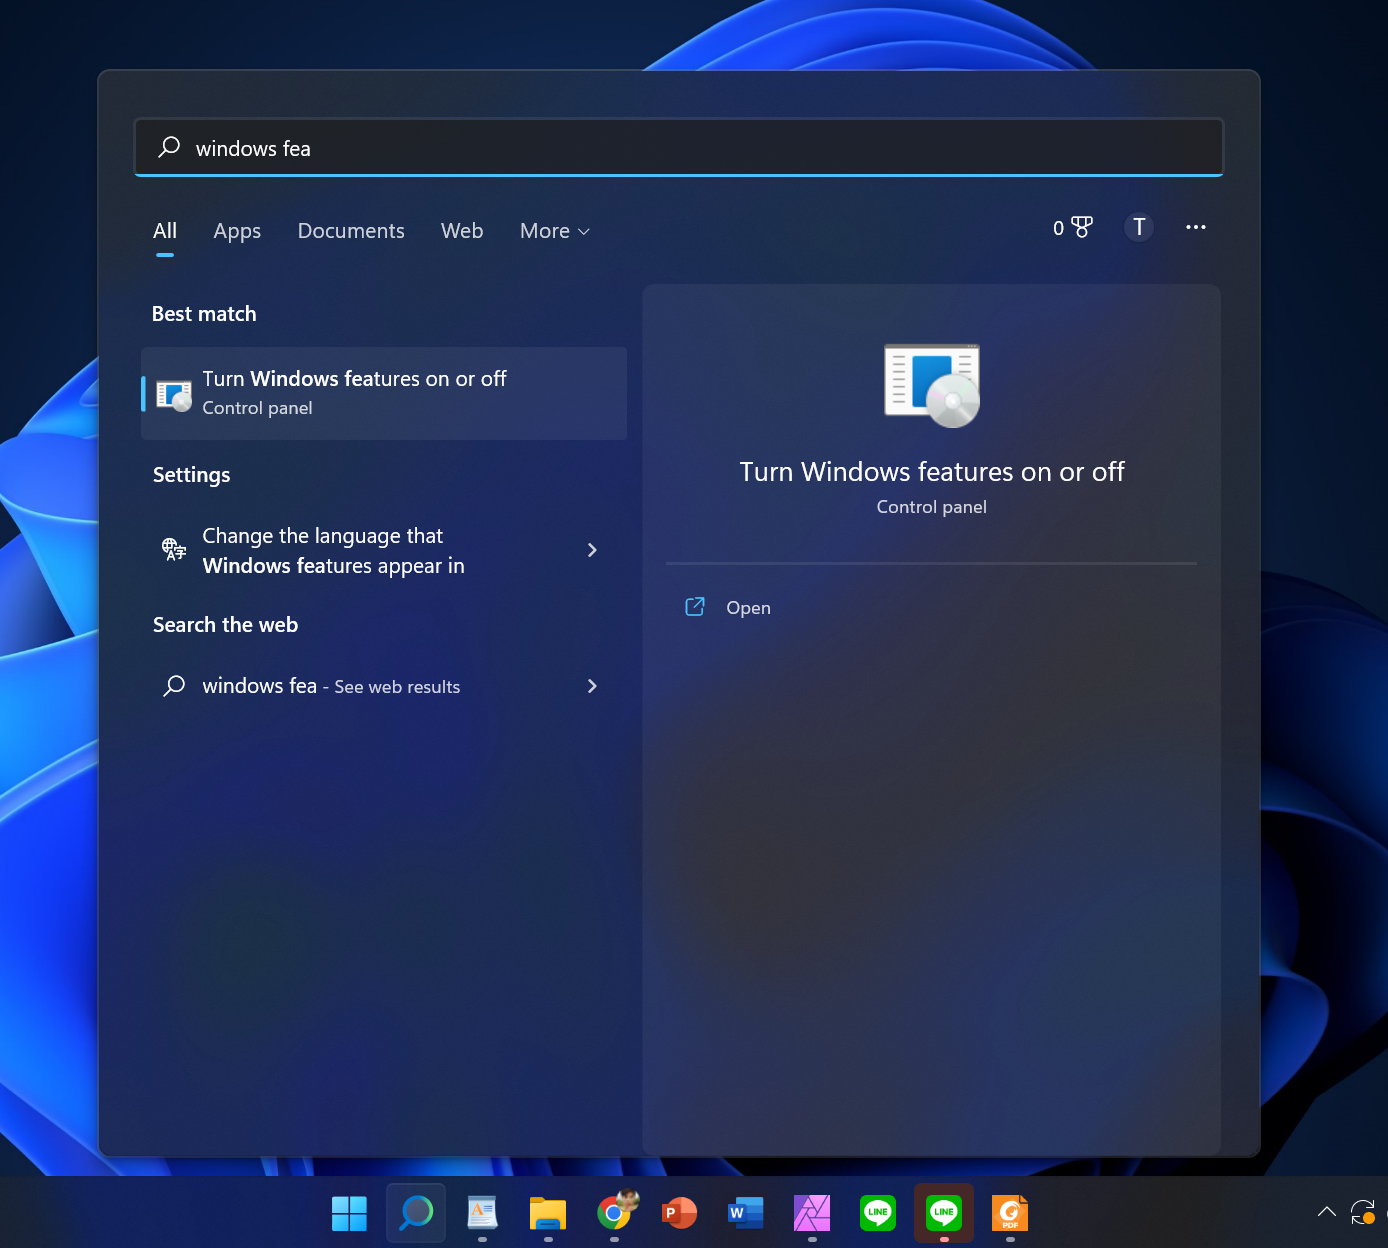Click the Open external-link icon

695,607
